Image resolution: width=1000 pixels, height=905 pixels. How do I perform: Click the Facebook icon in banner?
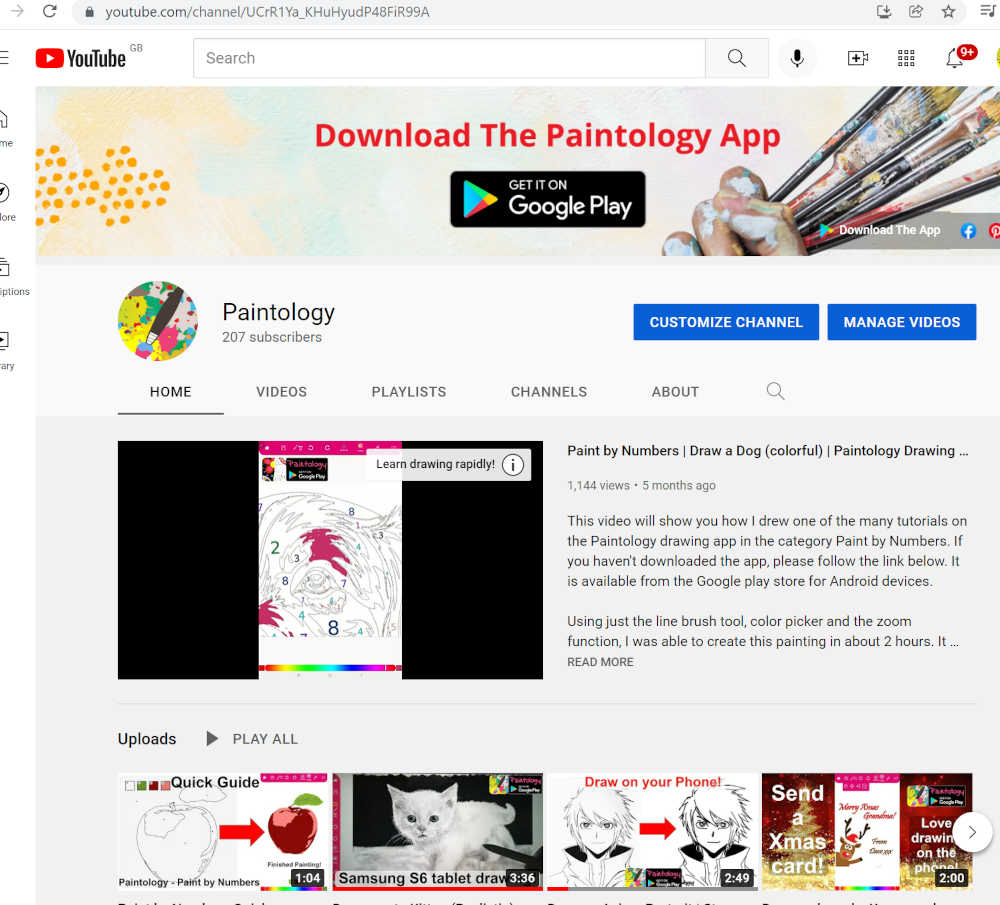pyautogui.click(x=968, y=231)
